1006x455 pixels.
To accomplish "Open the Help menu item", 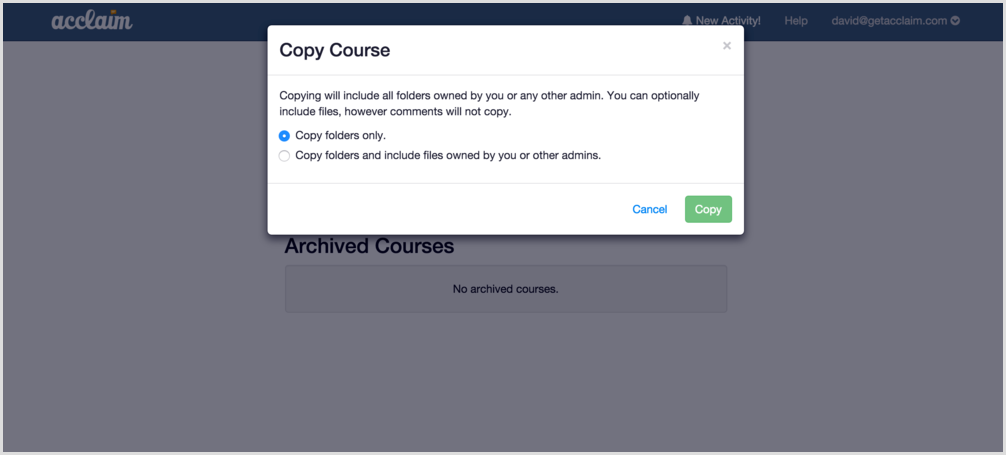I will [796, 21].
